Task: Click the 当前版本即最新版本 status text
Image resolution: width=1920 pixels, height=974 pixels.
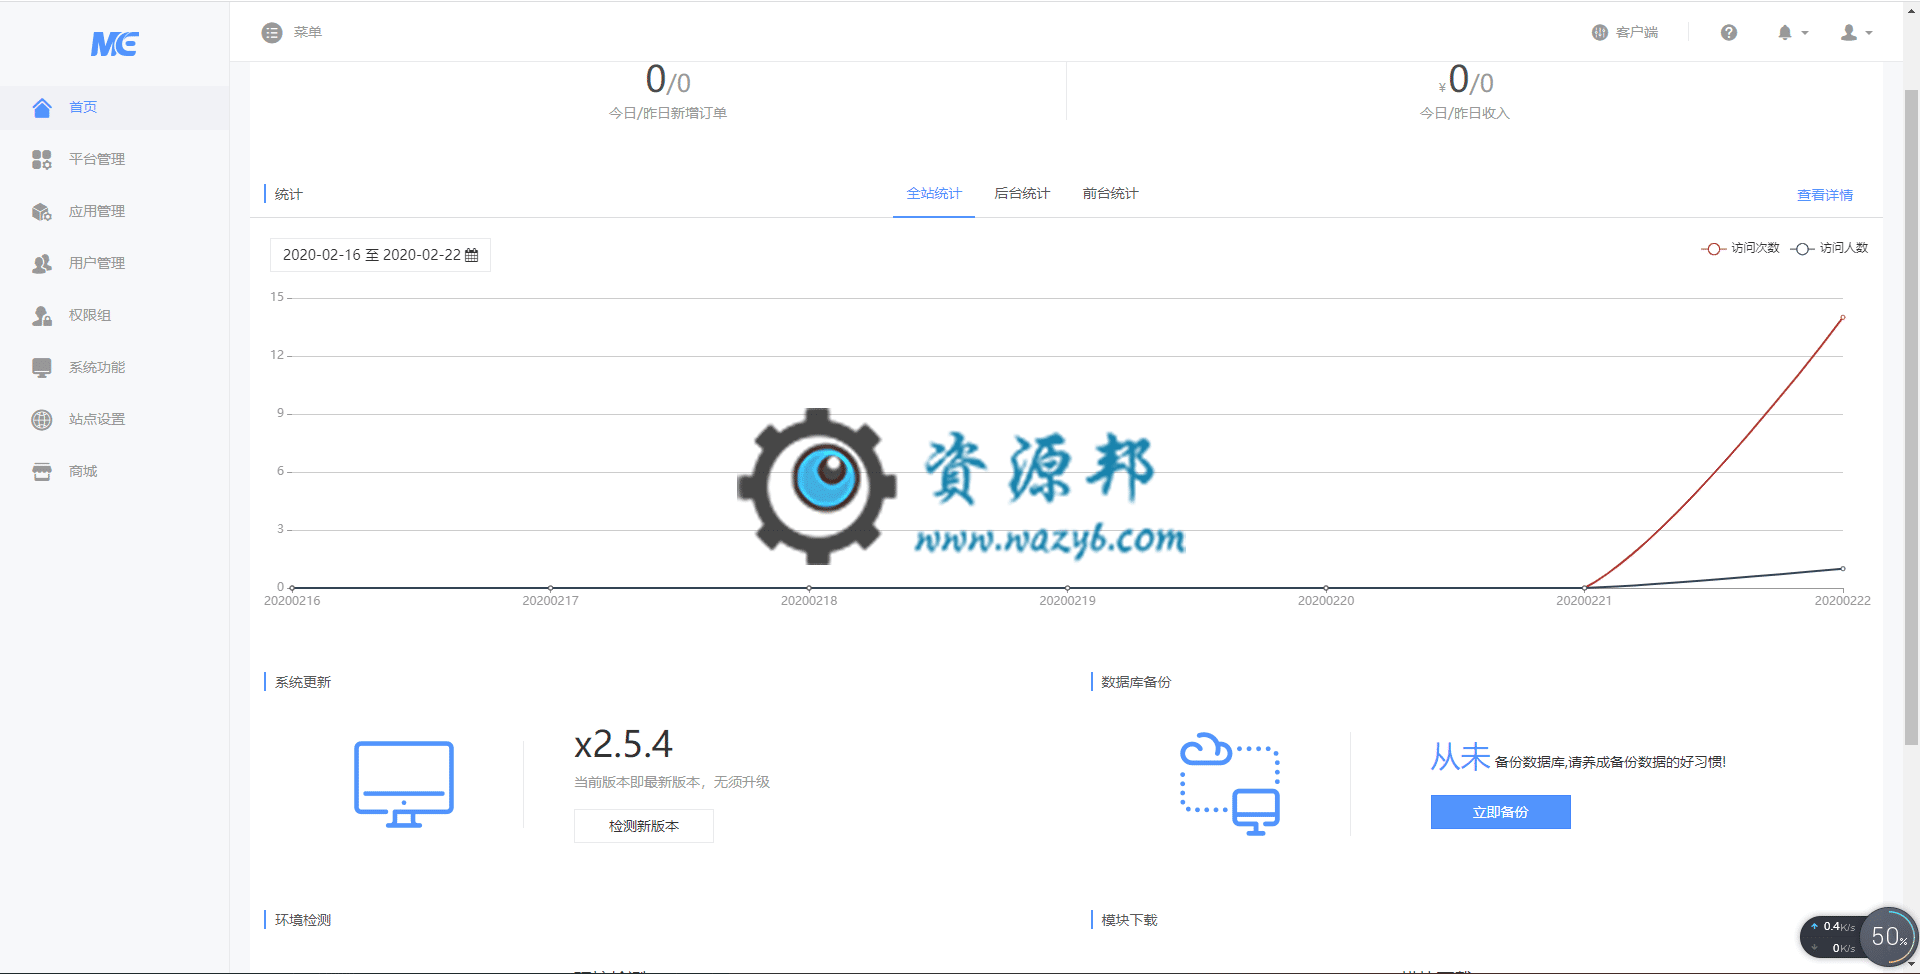Action: pos(672,782)
